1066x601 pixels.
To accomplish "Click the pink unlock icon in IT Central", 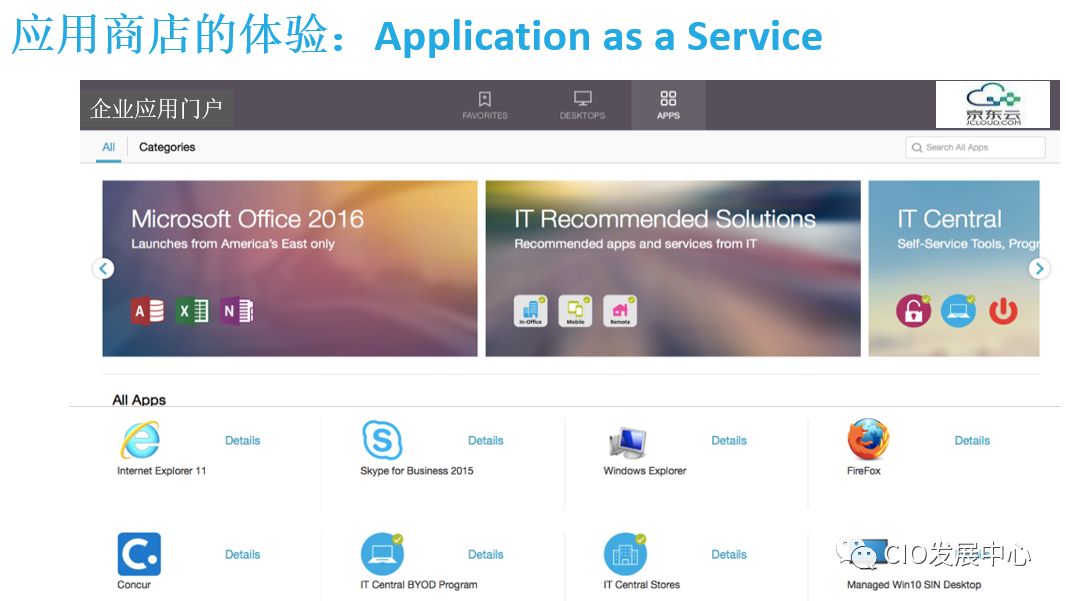I will click(x=913, y=311).
